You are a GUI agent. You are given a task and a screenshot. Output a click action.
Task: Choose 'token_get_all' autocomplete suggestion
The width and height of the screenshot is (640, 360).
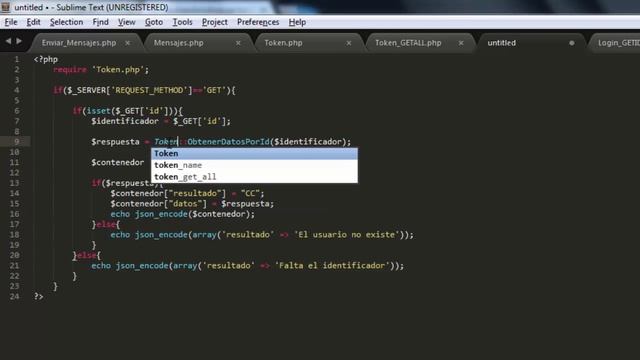point(254,177)
